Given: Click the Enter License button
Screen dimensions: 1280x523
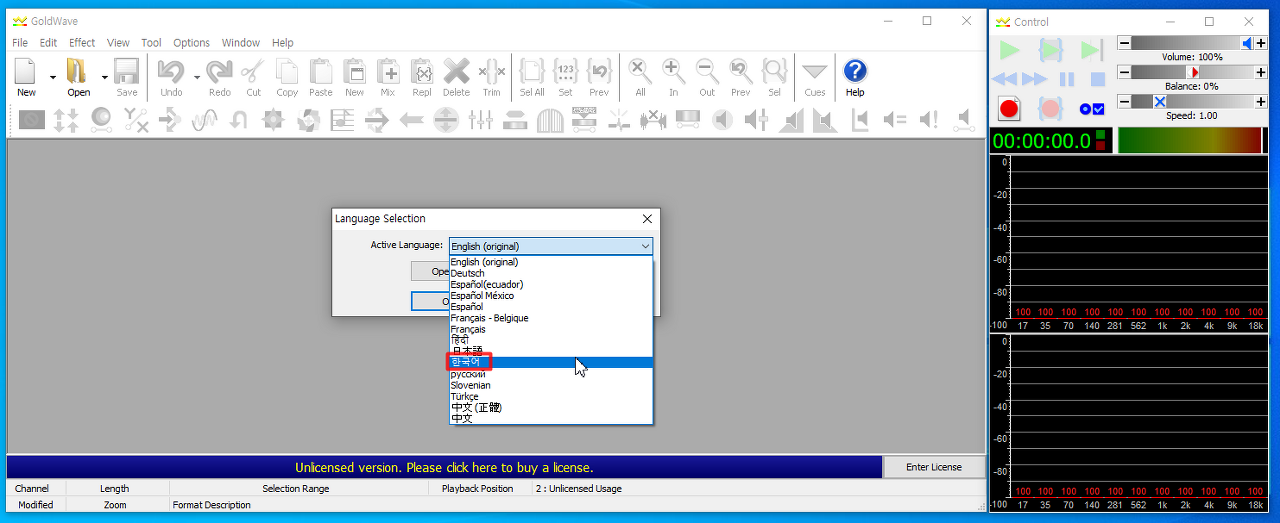Looking at the screenshot, I should point(934,467).
